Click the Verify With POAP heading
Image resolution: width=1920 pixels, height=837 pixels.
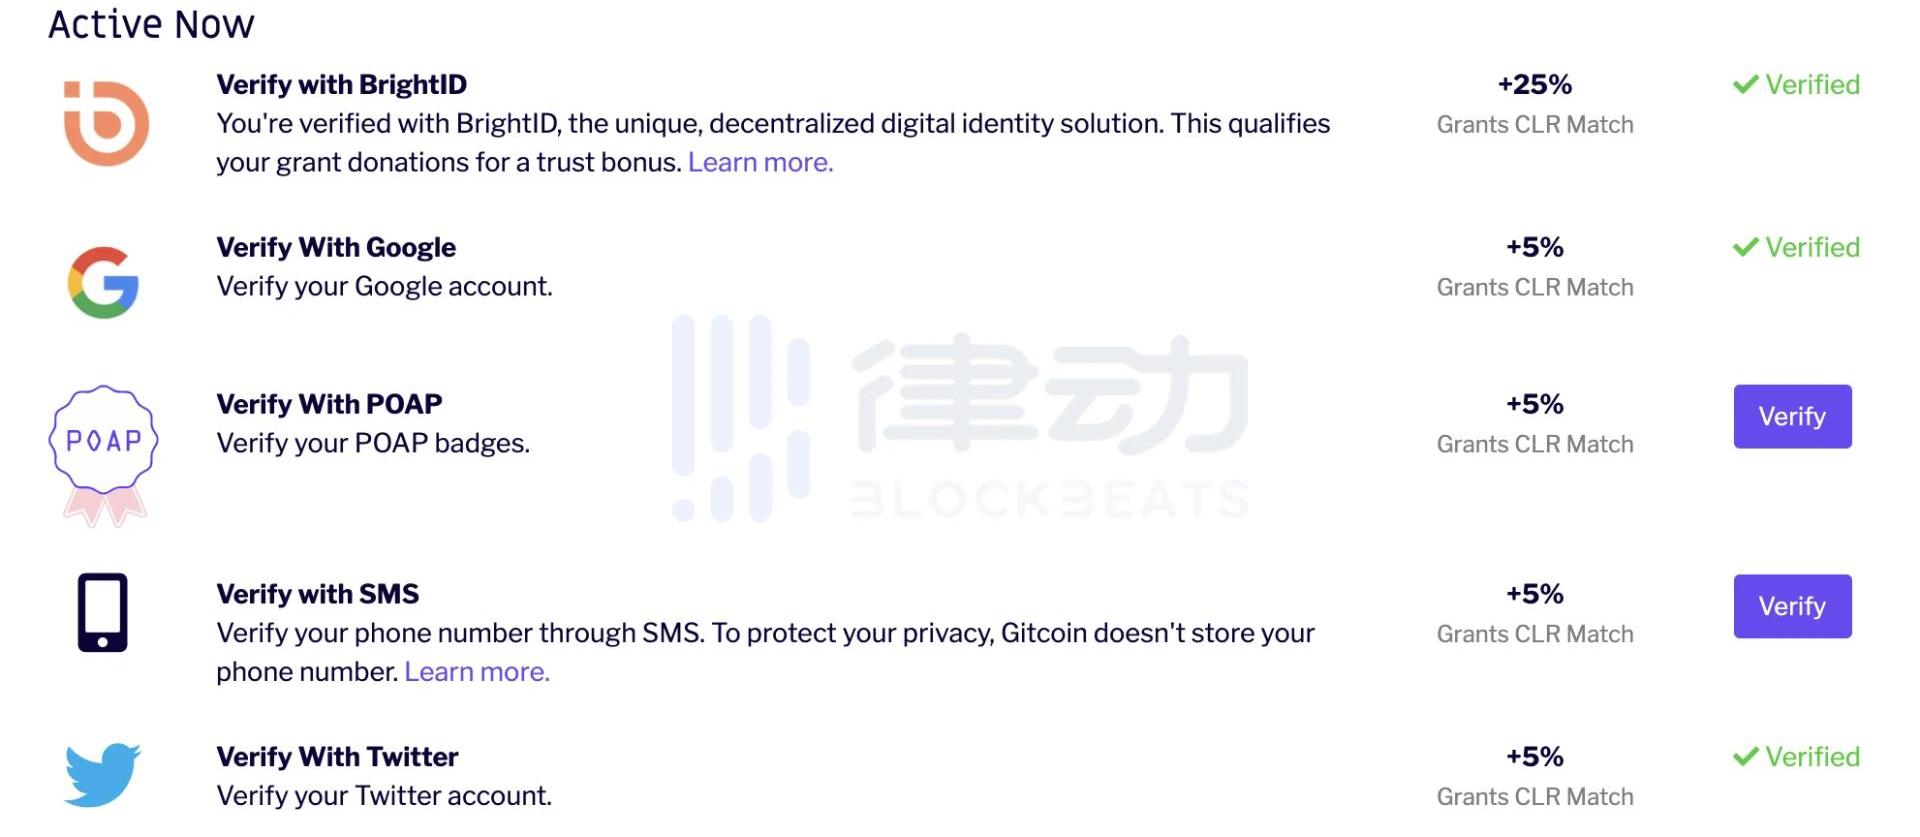329,404
